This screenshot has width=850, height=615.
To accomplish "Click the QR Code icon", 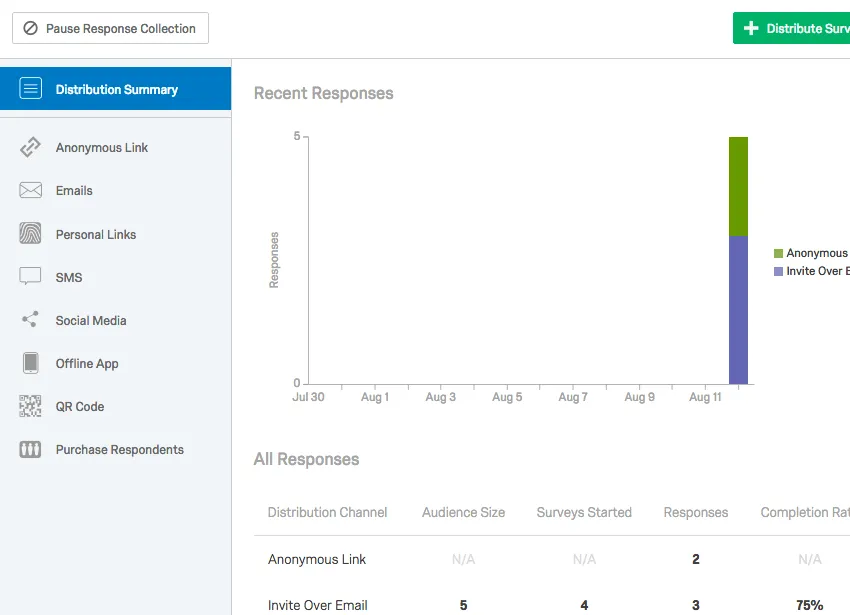I will 31,406.
